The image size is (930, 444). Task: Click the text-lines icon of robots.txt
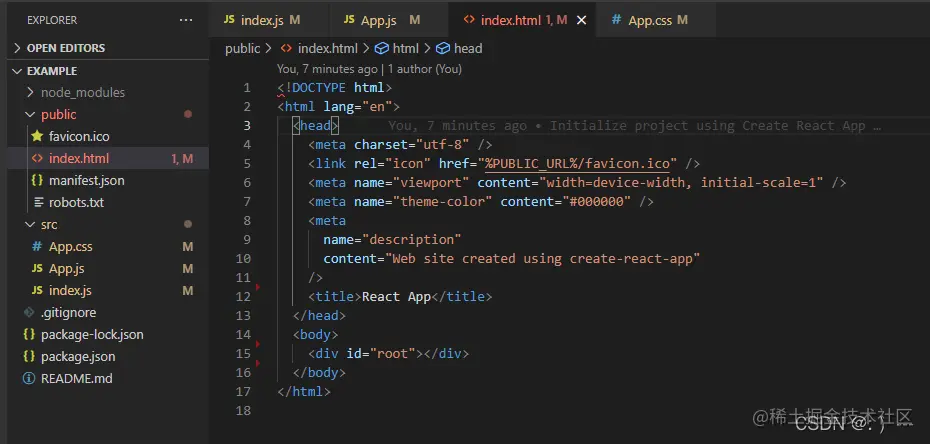tap(38, 202)
